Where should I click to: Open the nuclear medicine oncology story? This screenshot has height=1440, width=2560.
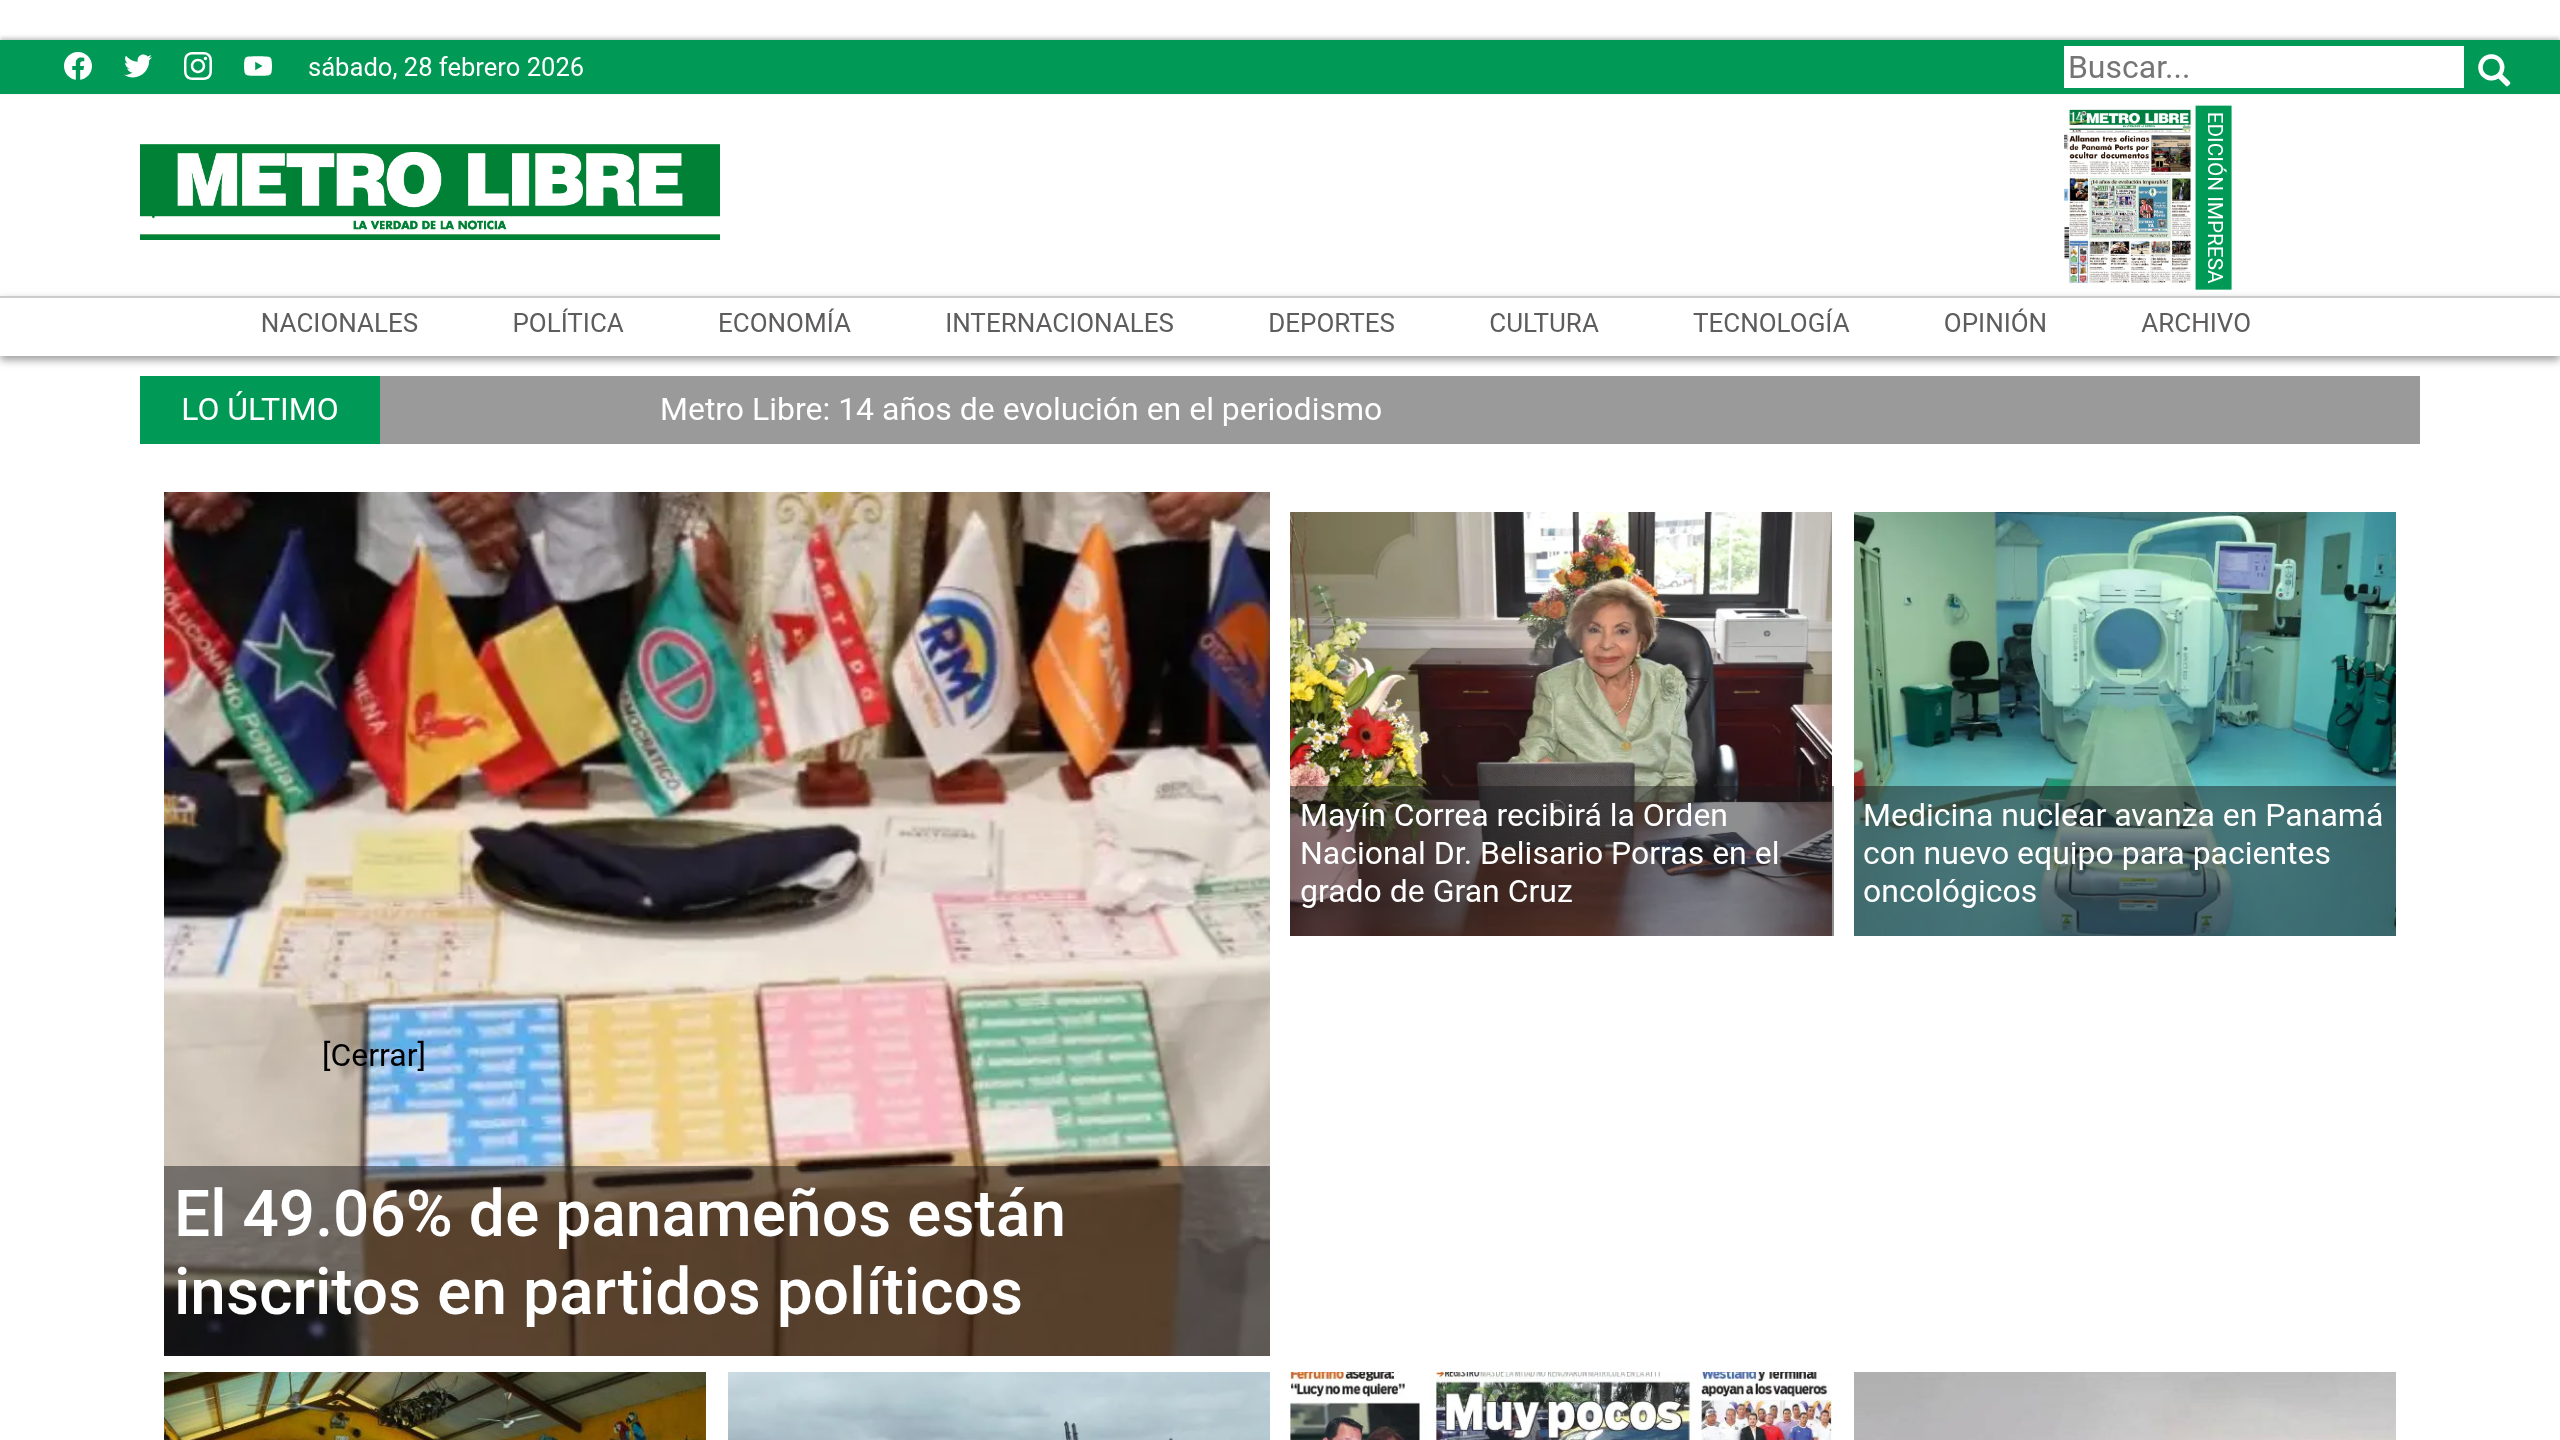pos(2122,854)
